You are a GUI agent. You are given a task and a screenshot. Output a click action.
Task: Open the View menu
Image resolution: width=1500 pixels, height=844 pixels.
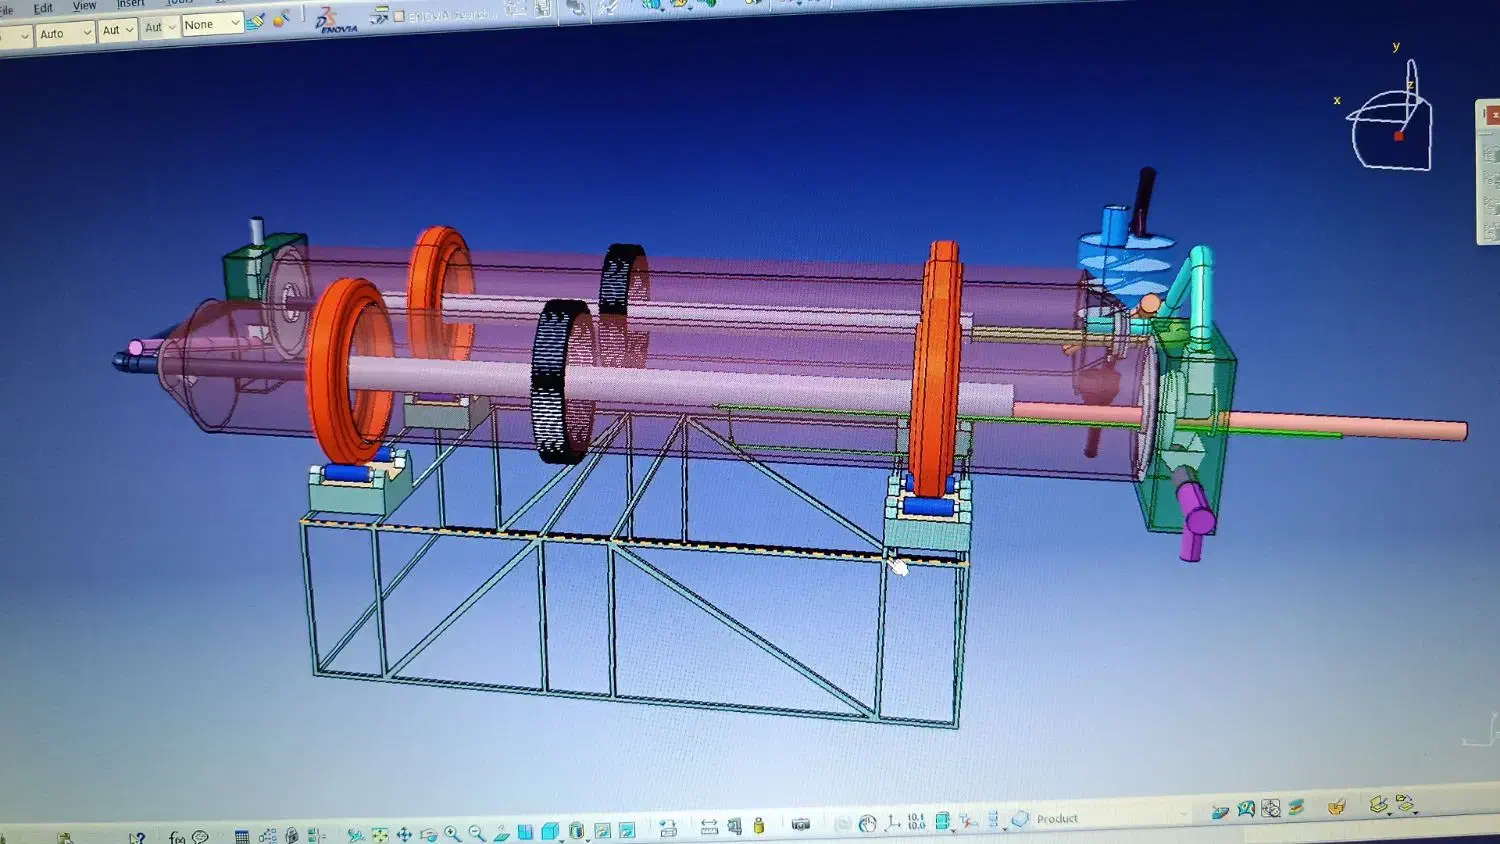click(x=84, y=6)
